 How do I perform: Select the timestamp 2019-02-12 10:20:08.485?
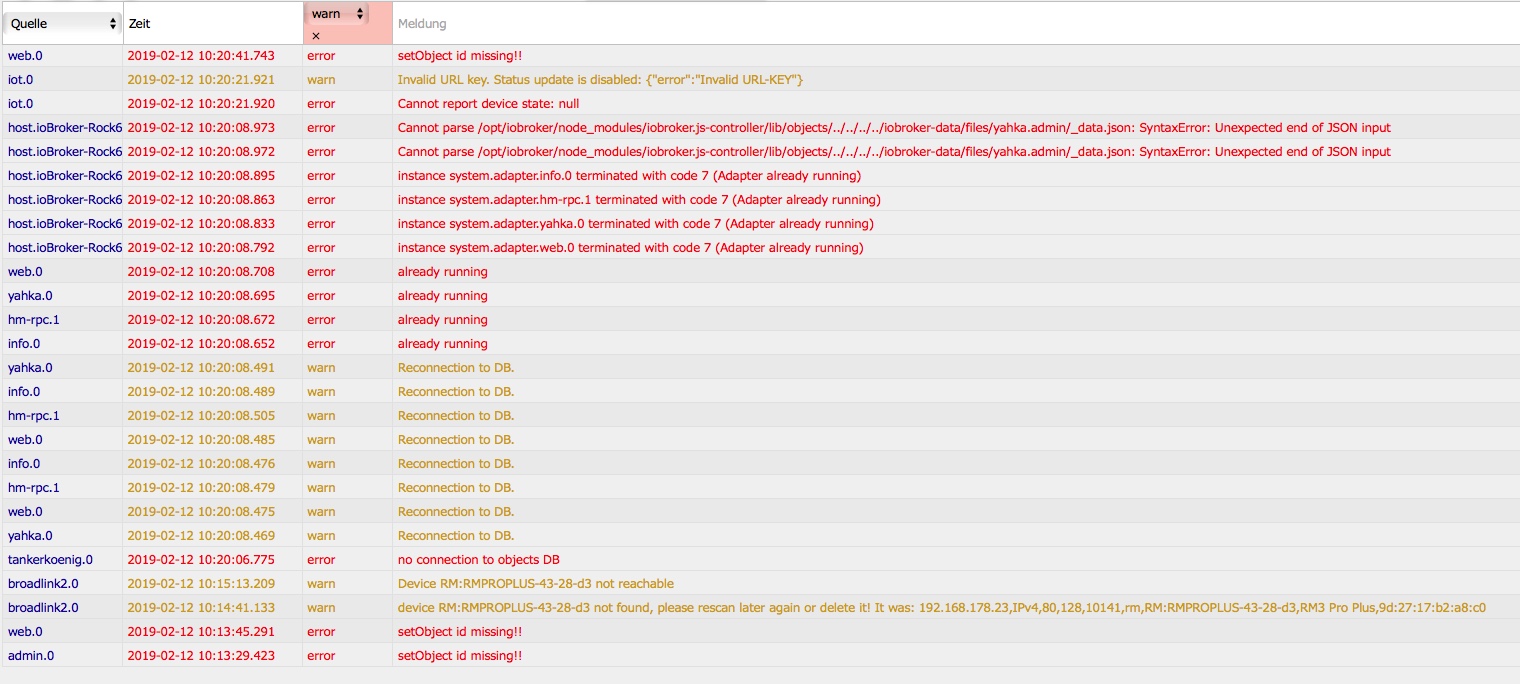point(201,440)
